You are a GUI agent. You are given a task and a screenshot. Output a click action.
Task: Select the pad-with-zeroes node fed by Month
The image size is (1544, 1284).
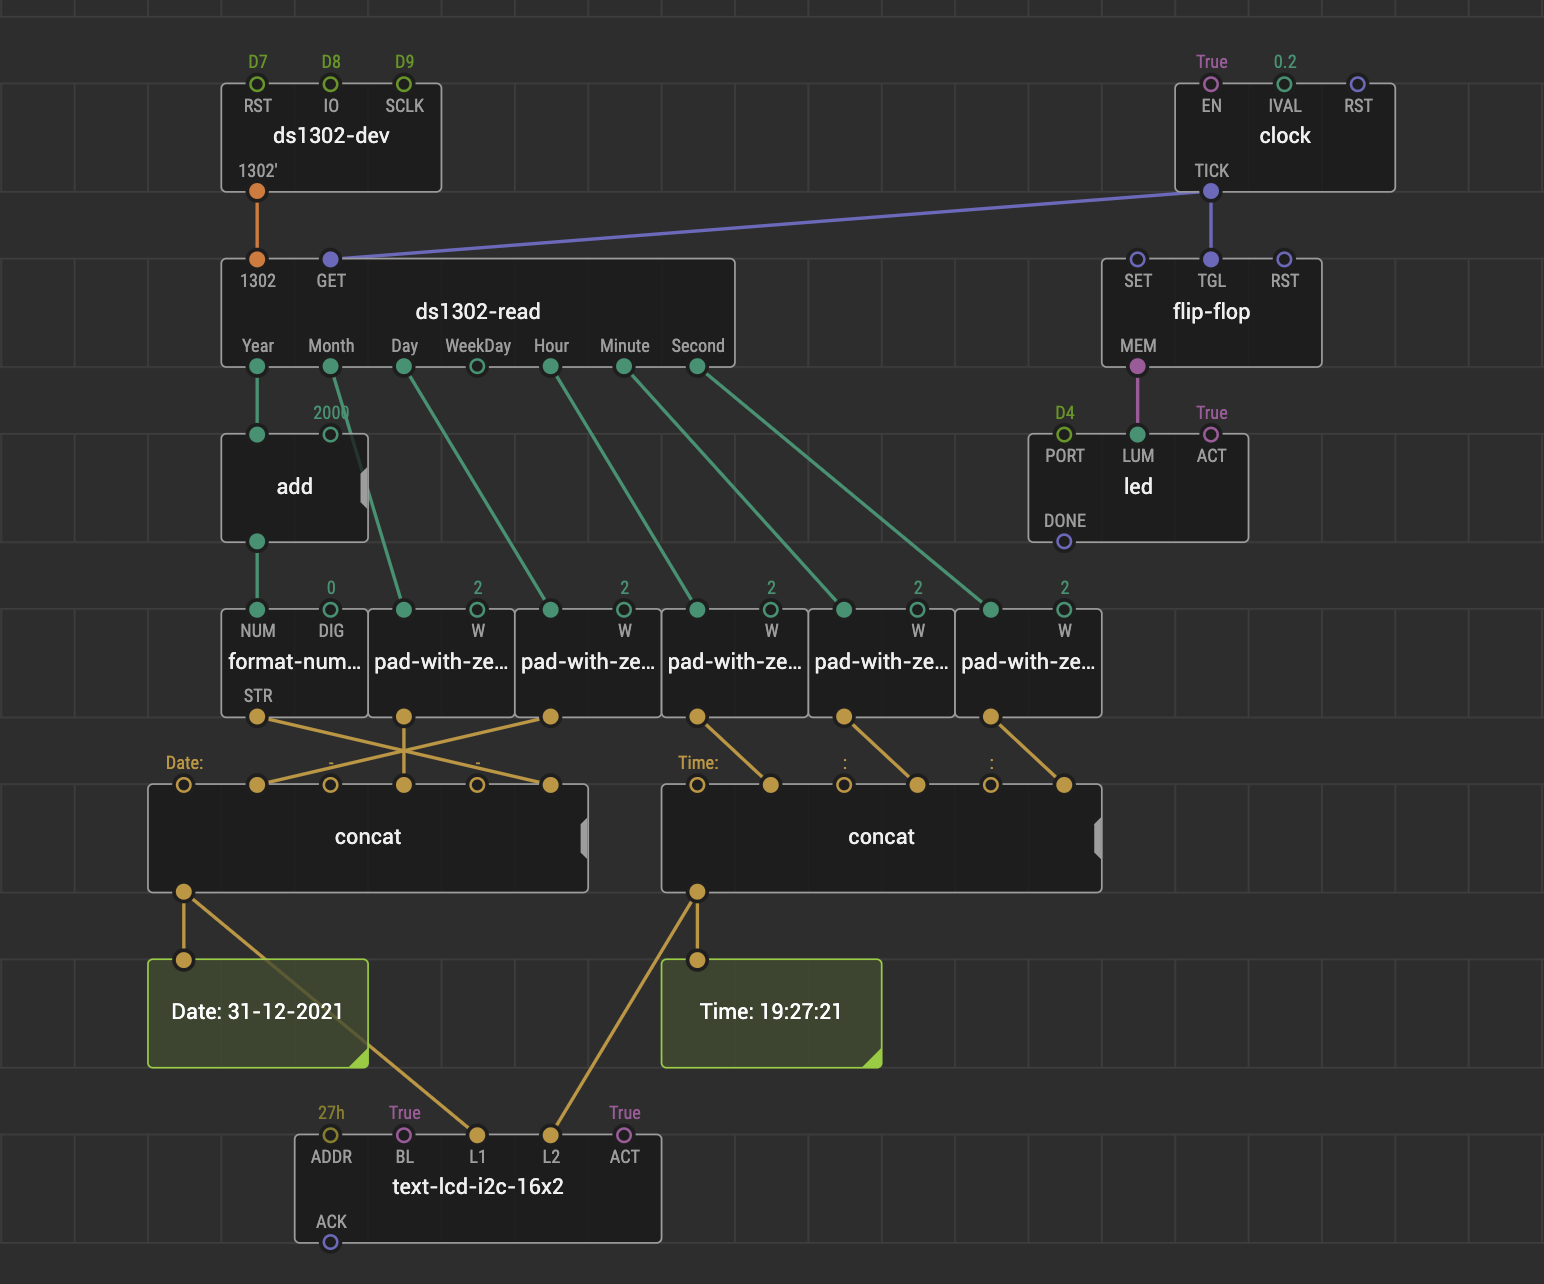pyautogui.click(x=441, y=663)
